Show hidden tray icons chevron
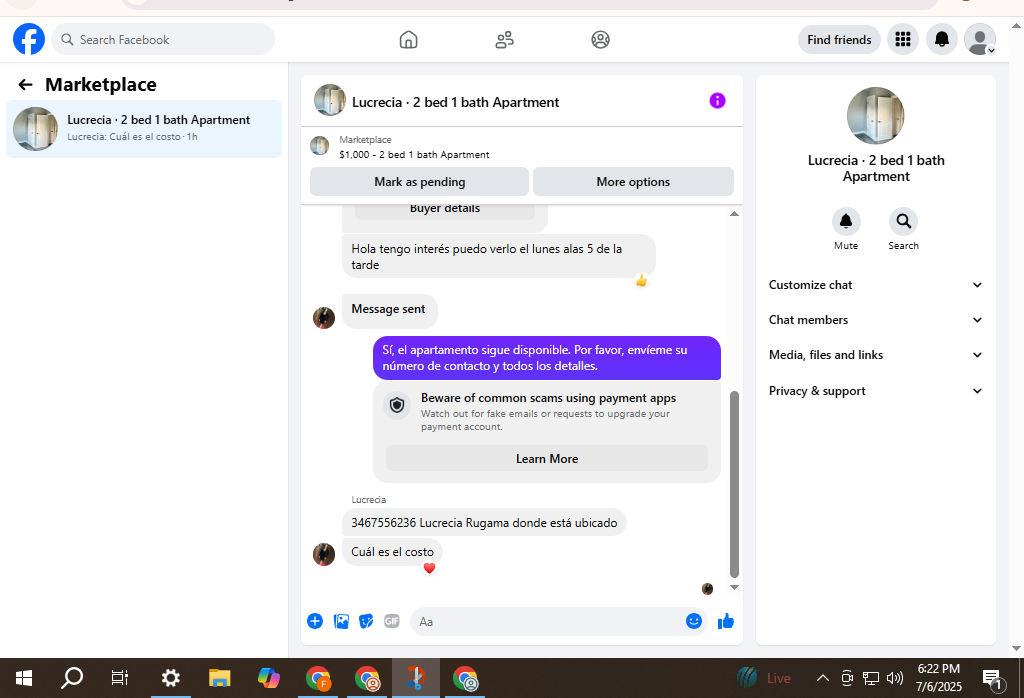The height and width of the screenshot is (698, 1024). pyautogui.click(x=823, y=678)
